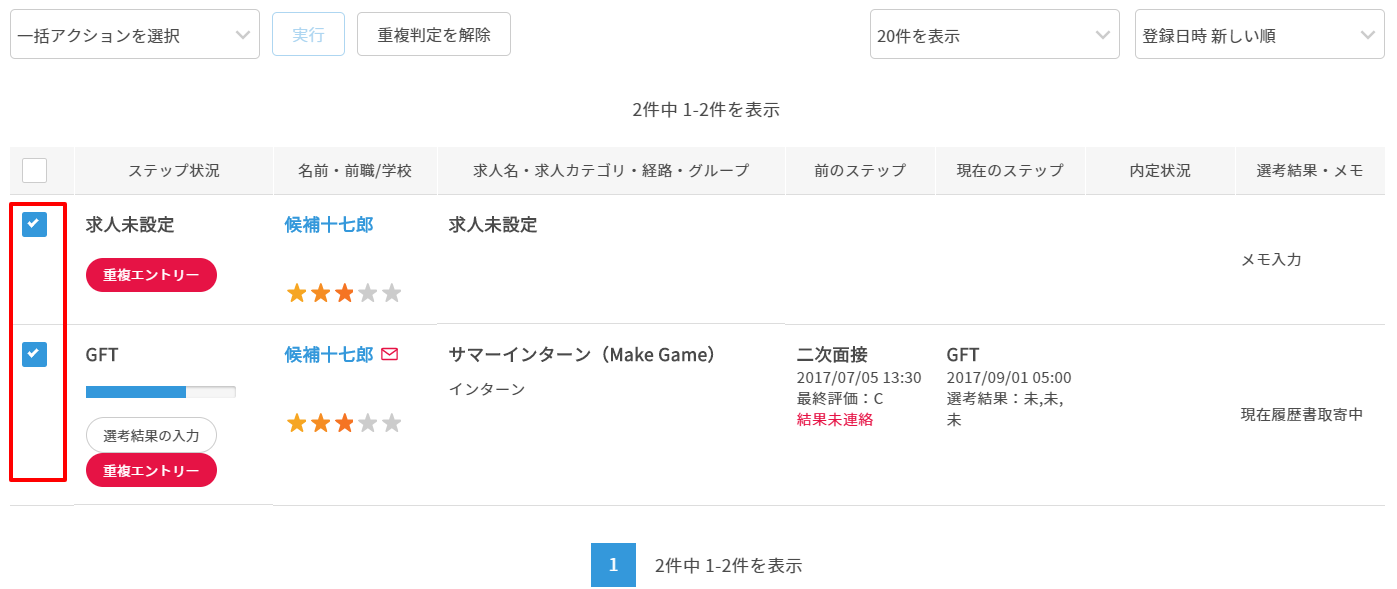Click the ステップ状況 column header

(x=174, y=170)
